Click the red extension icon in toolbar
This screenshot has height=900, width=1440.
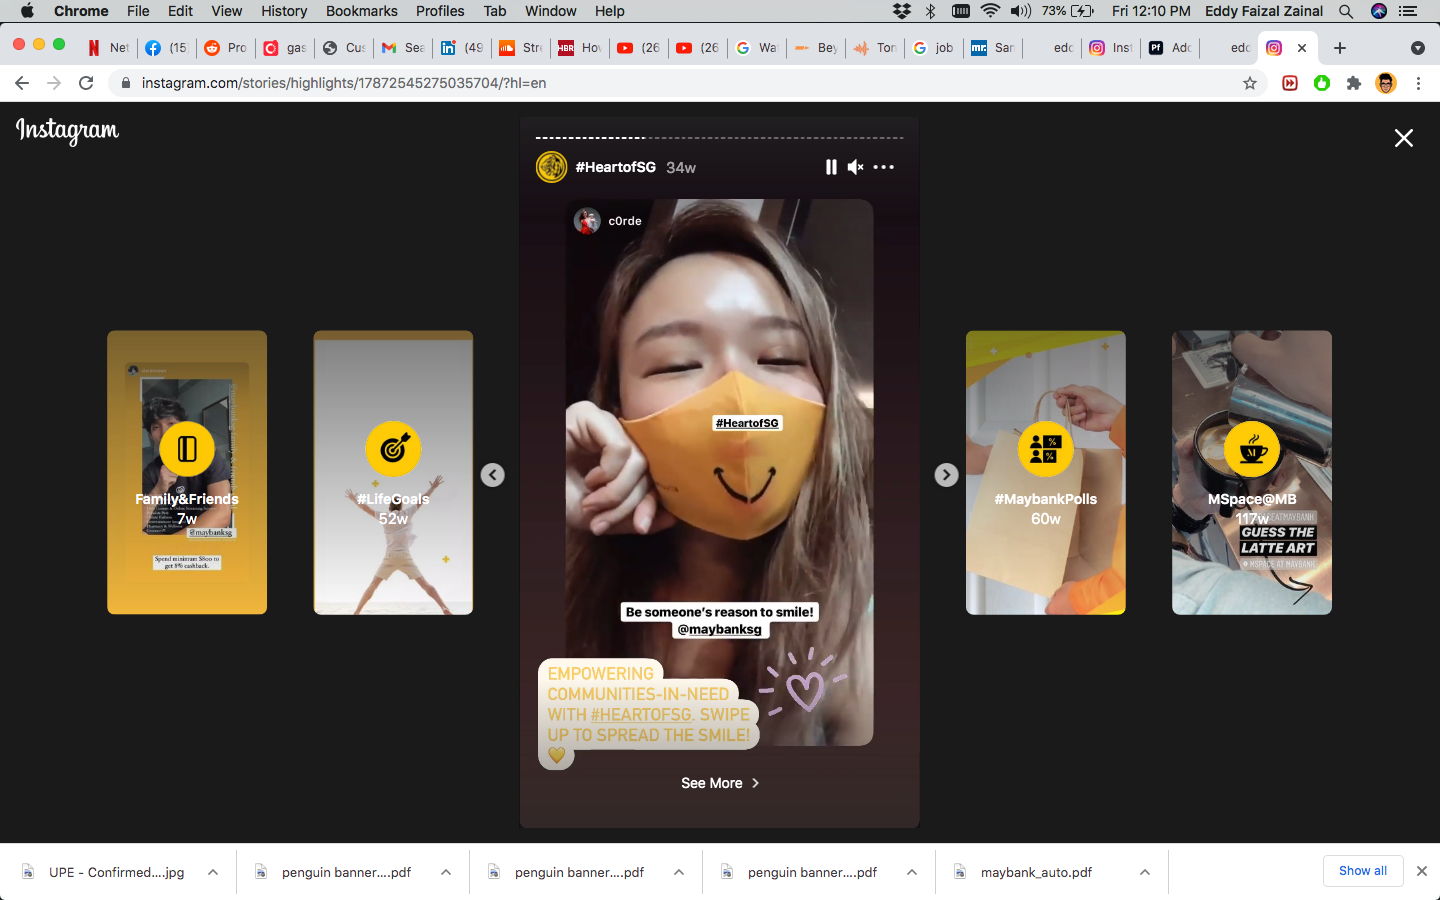pos(1290,83)
